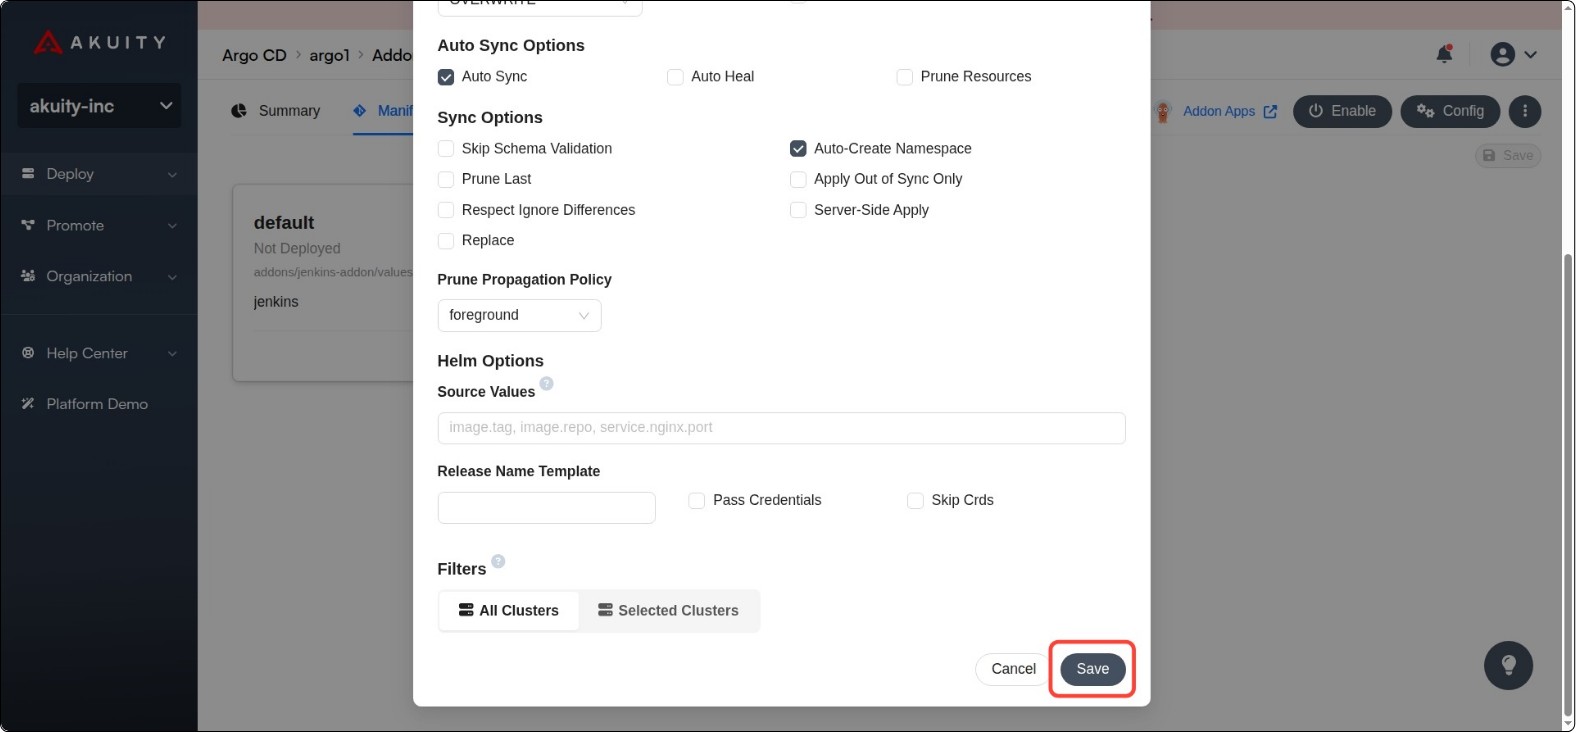Viewport: 1576px width, 733px height.
Task: Check Respect Ignore Differences
Action: [x=446, y=210]
